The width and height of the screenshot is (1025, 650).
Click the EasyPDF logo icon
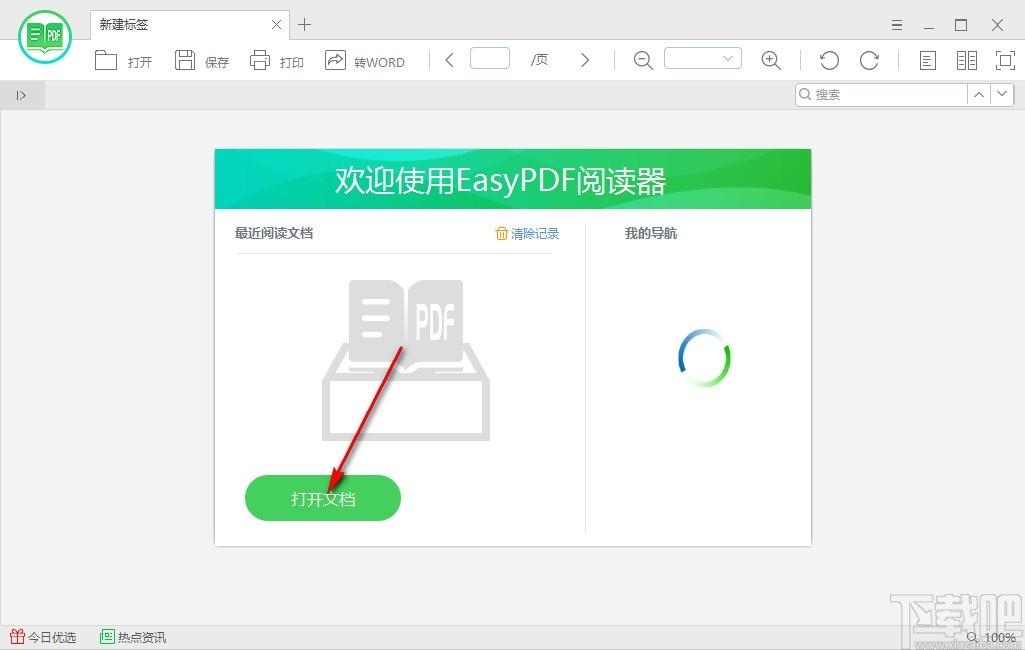click(45, 37)
